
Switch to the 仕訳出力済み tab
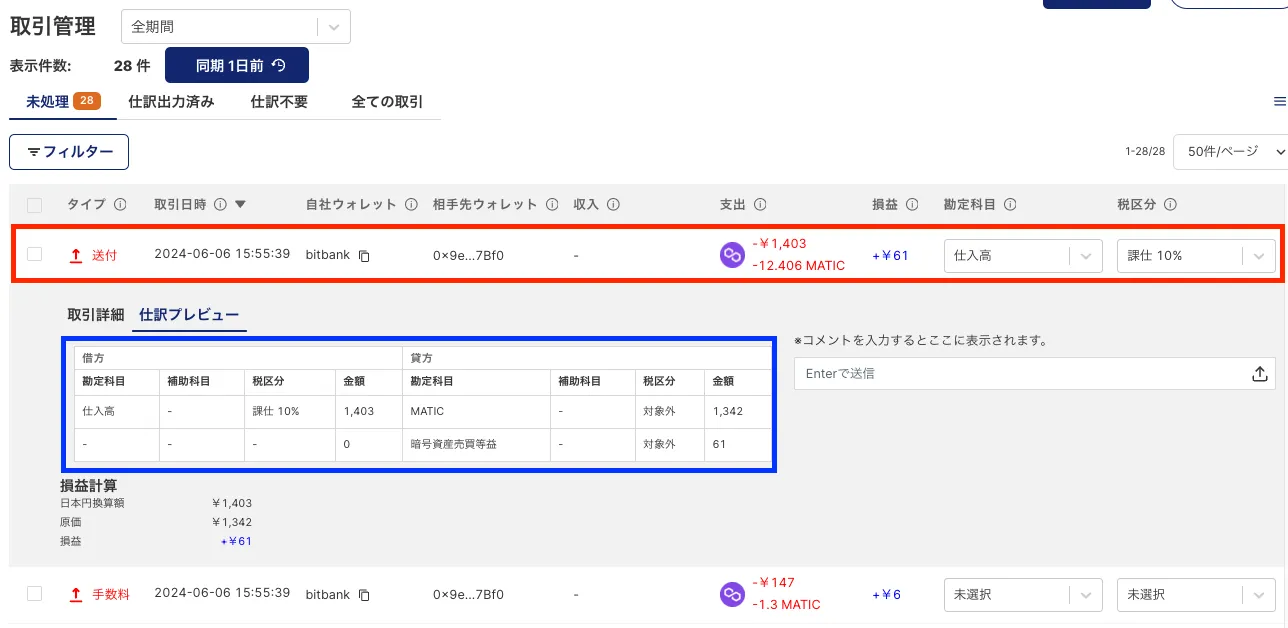pos(171,102)
